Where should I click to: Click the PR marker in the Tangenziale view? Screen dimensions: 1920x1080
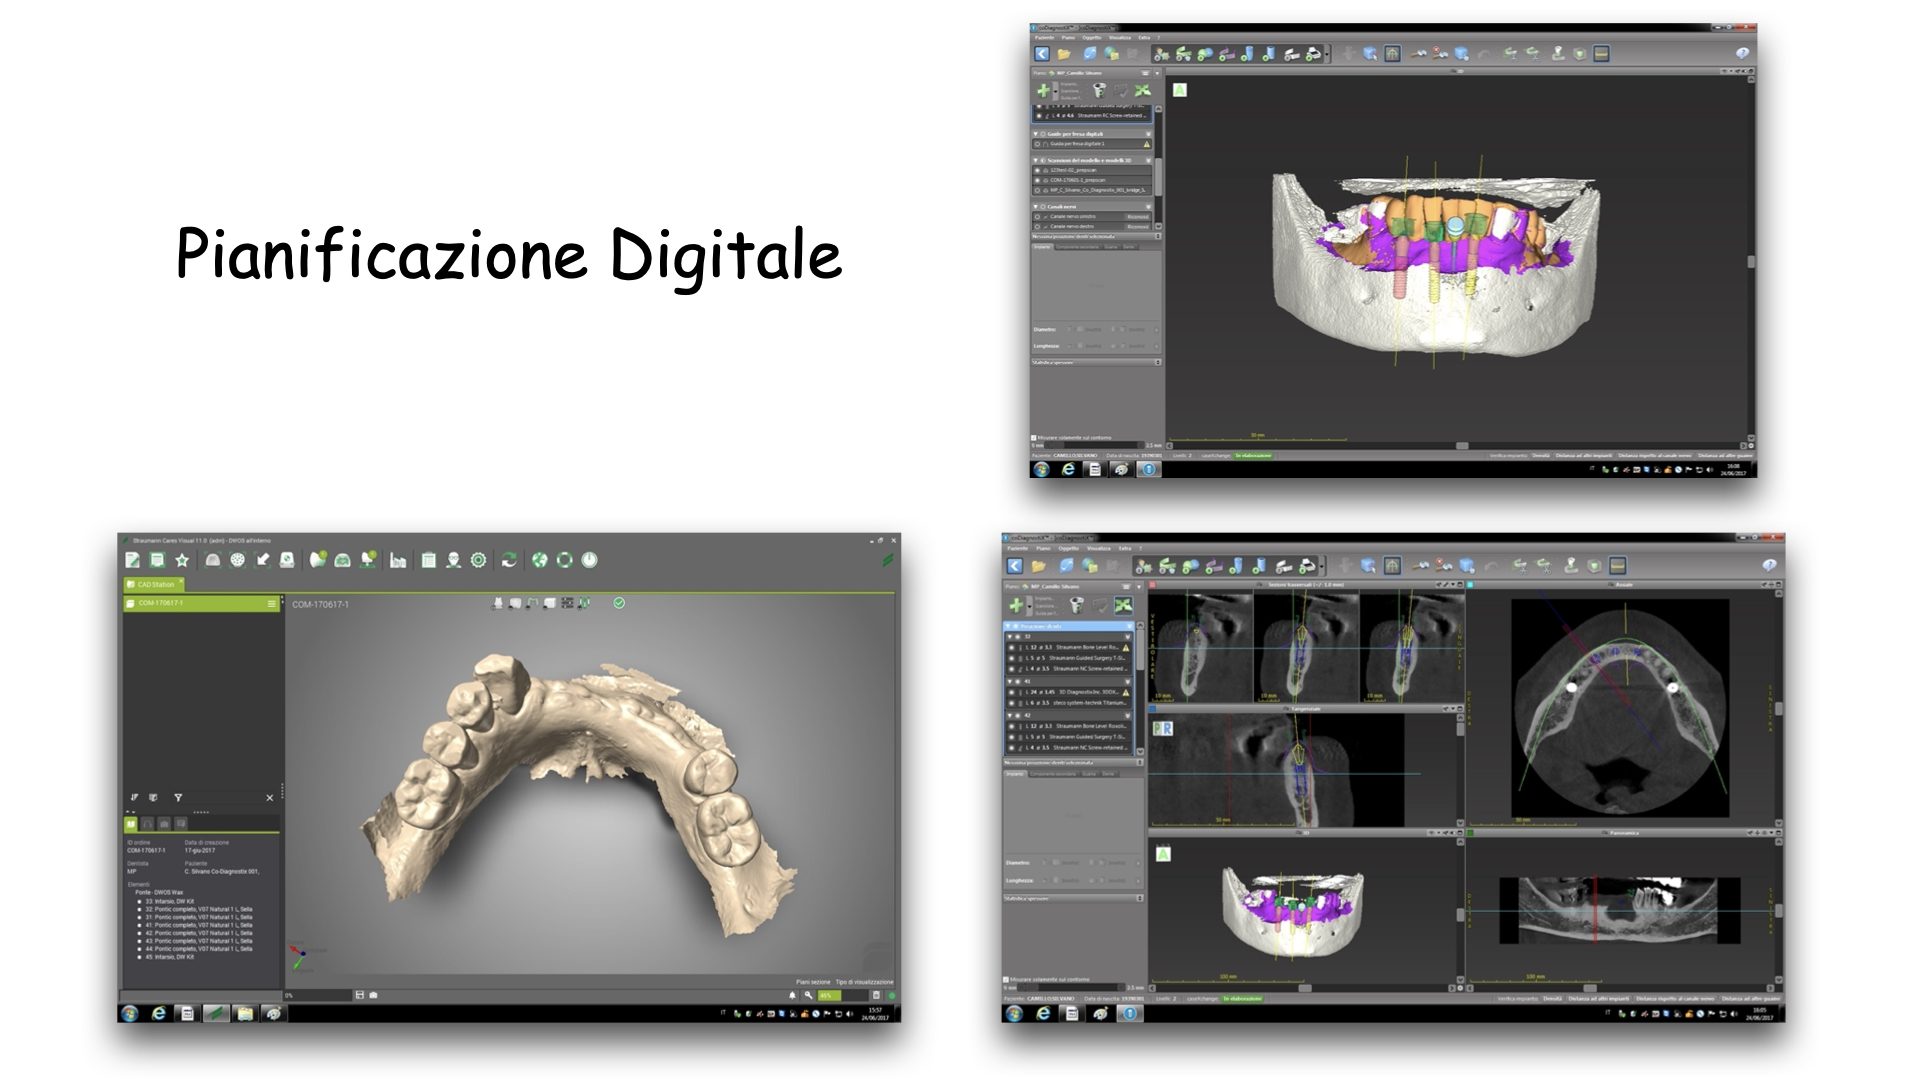pyautogui.click(x=1163, y=728)
